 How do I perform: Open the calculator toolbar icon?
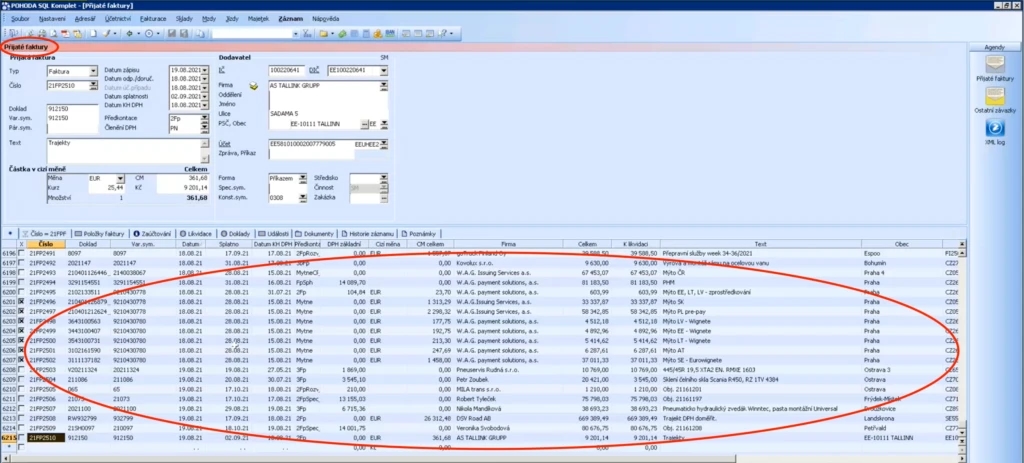click(x=366, y=33)
